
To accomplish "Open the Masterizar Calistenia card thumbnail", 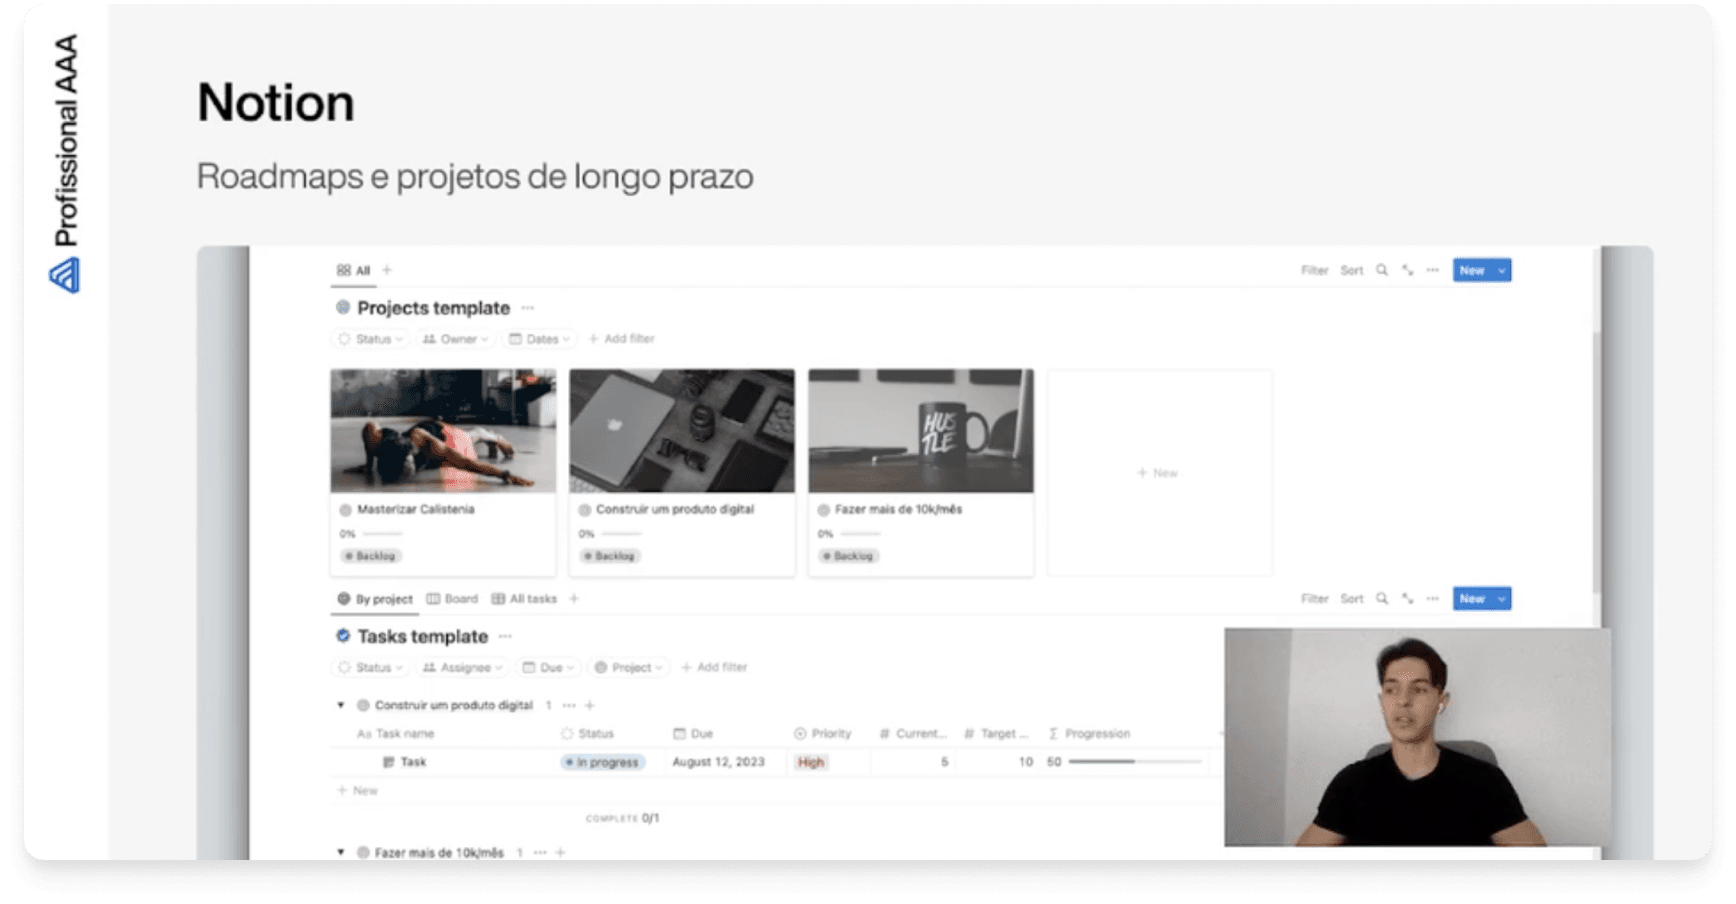I will click(443, 431).
